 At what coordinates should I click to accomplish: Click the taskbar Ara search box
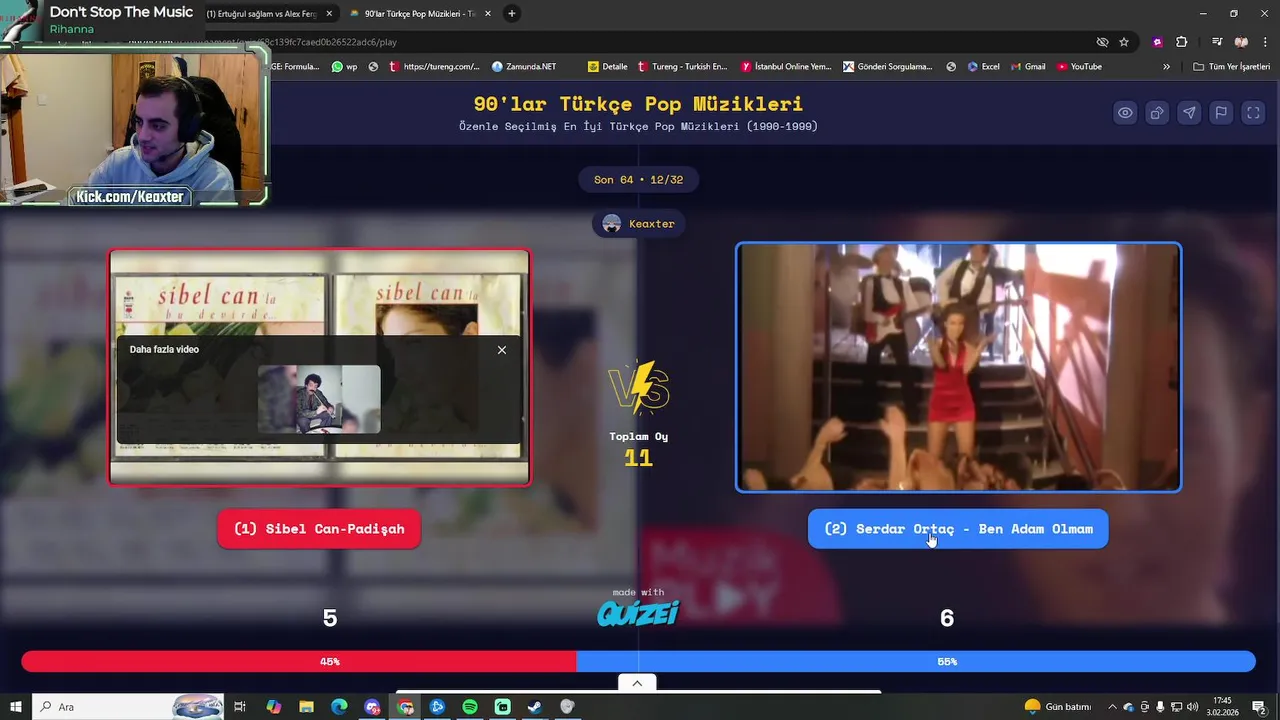click(x=128, y=707)
